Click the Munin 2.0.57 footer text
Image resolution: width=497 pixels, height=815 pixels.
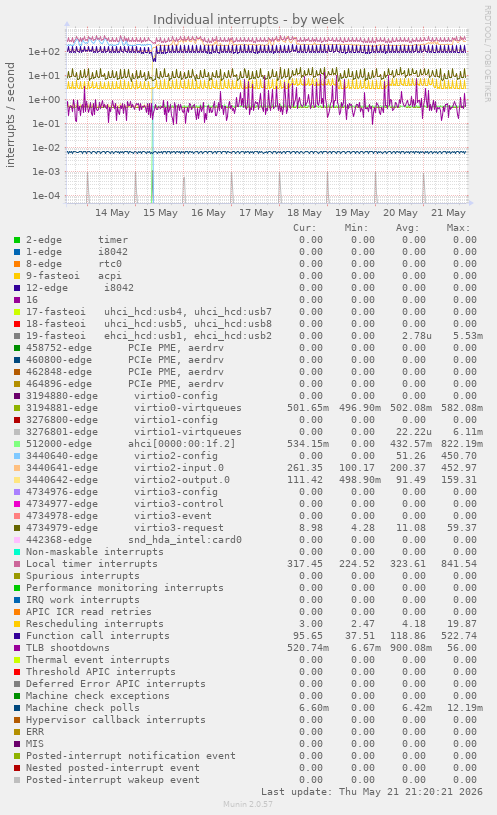[x=248, y=804]
